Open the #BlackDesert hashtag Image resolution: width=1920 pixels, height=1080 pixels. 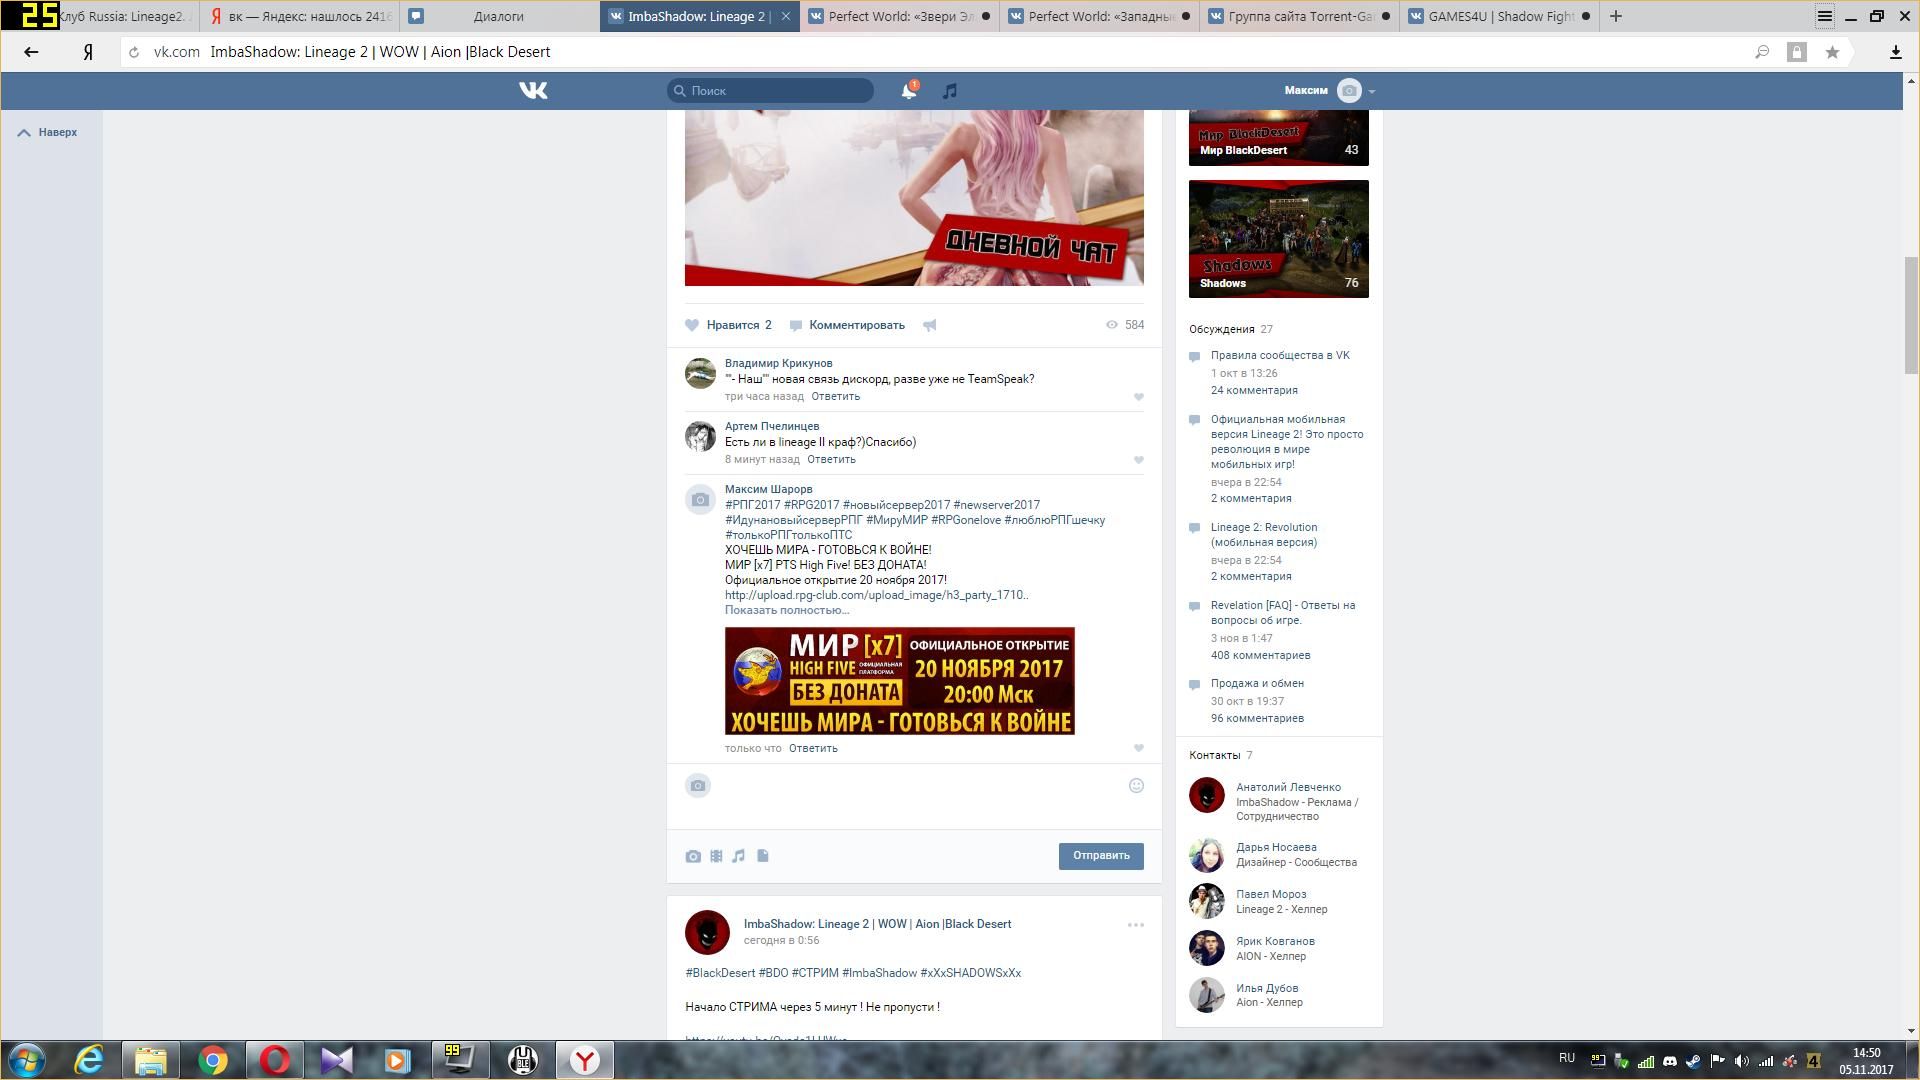720,973
